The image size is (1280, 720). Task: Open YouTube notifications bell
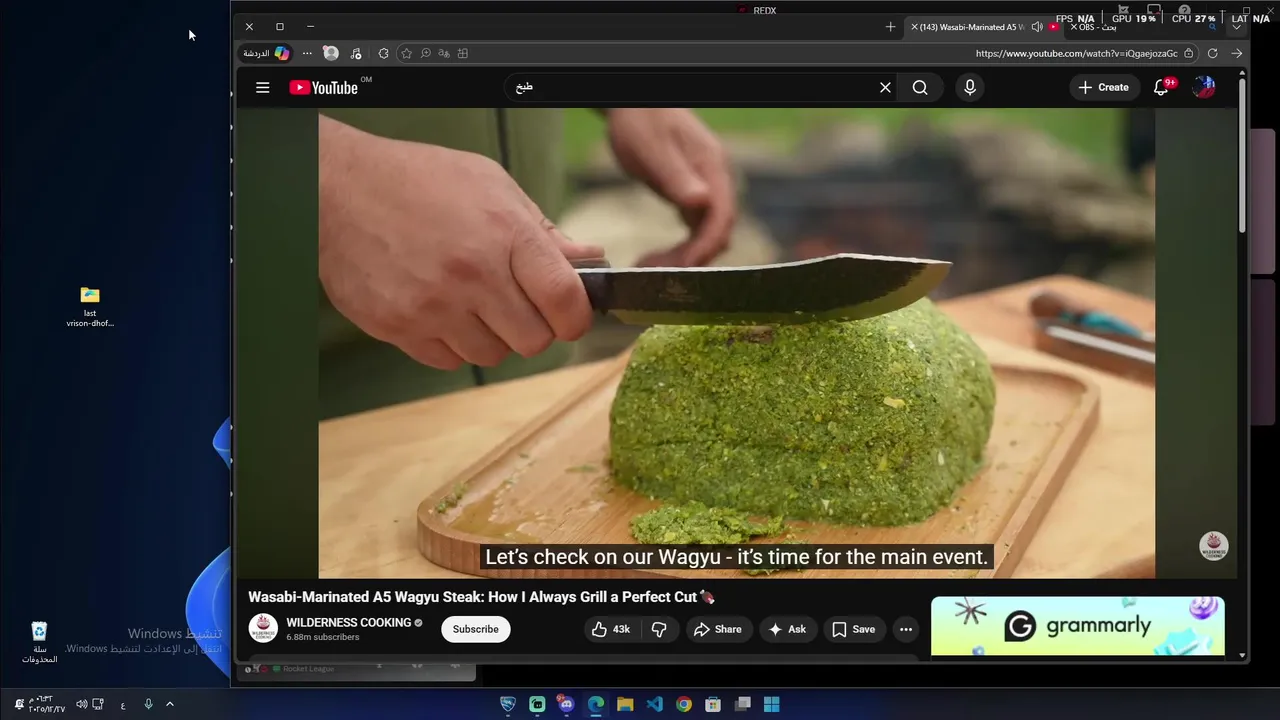(x=1161, y=88)
